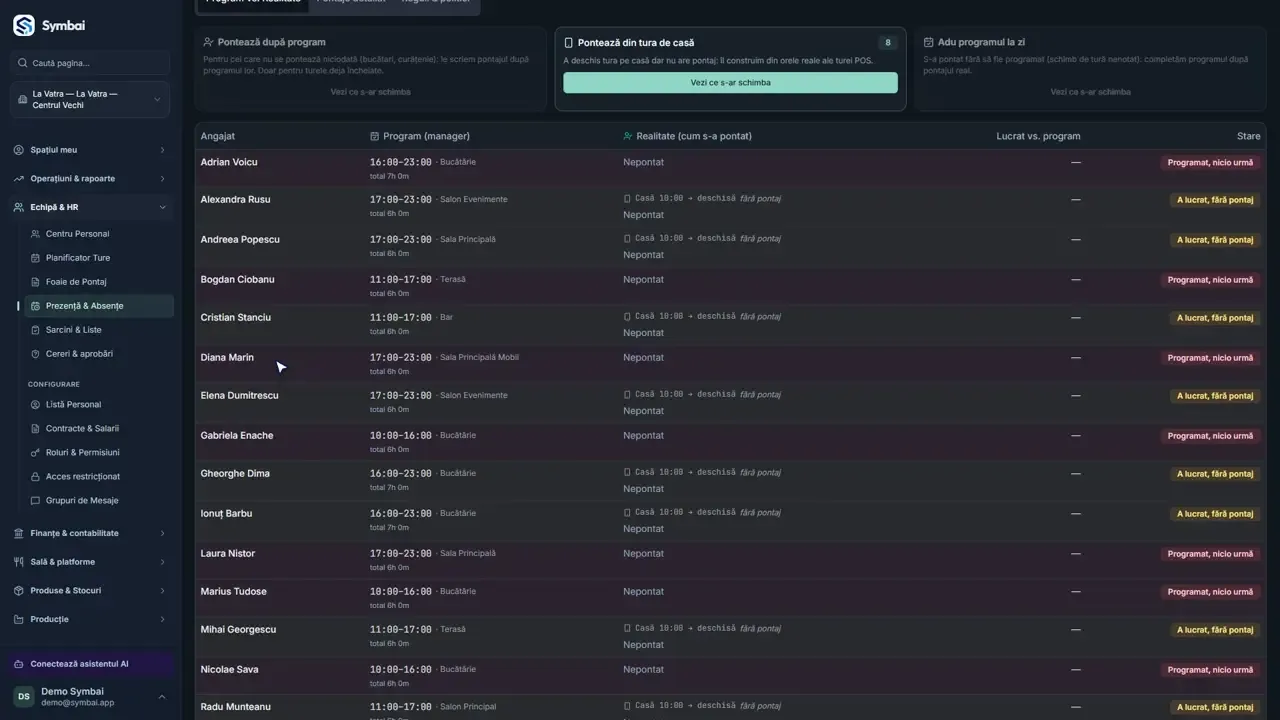This screenshot has width=1280, height=720.
Task: Select Prezență & Absențe menu item
Action: coord(98,306)
